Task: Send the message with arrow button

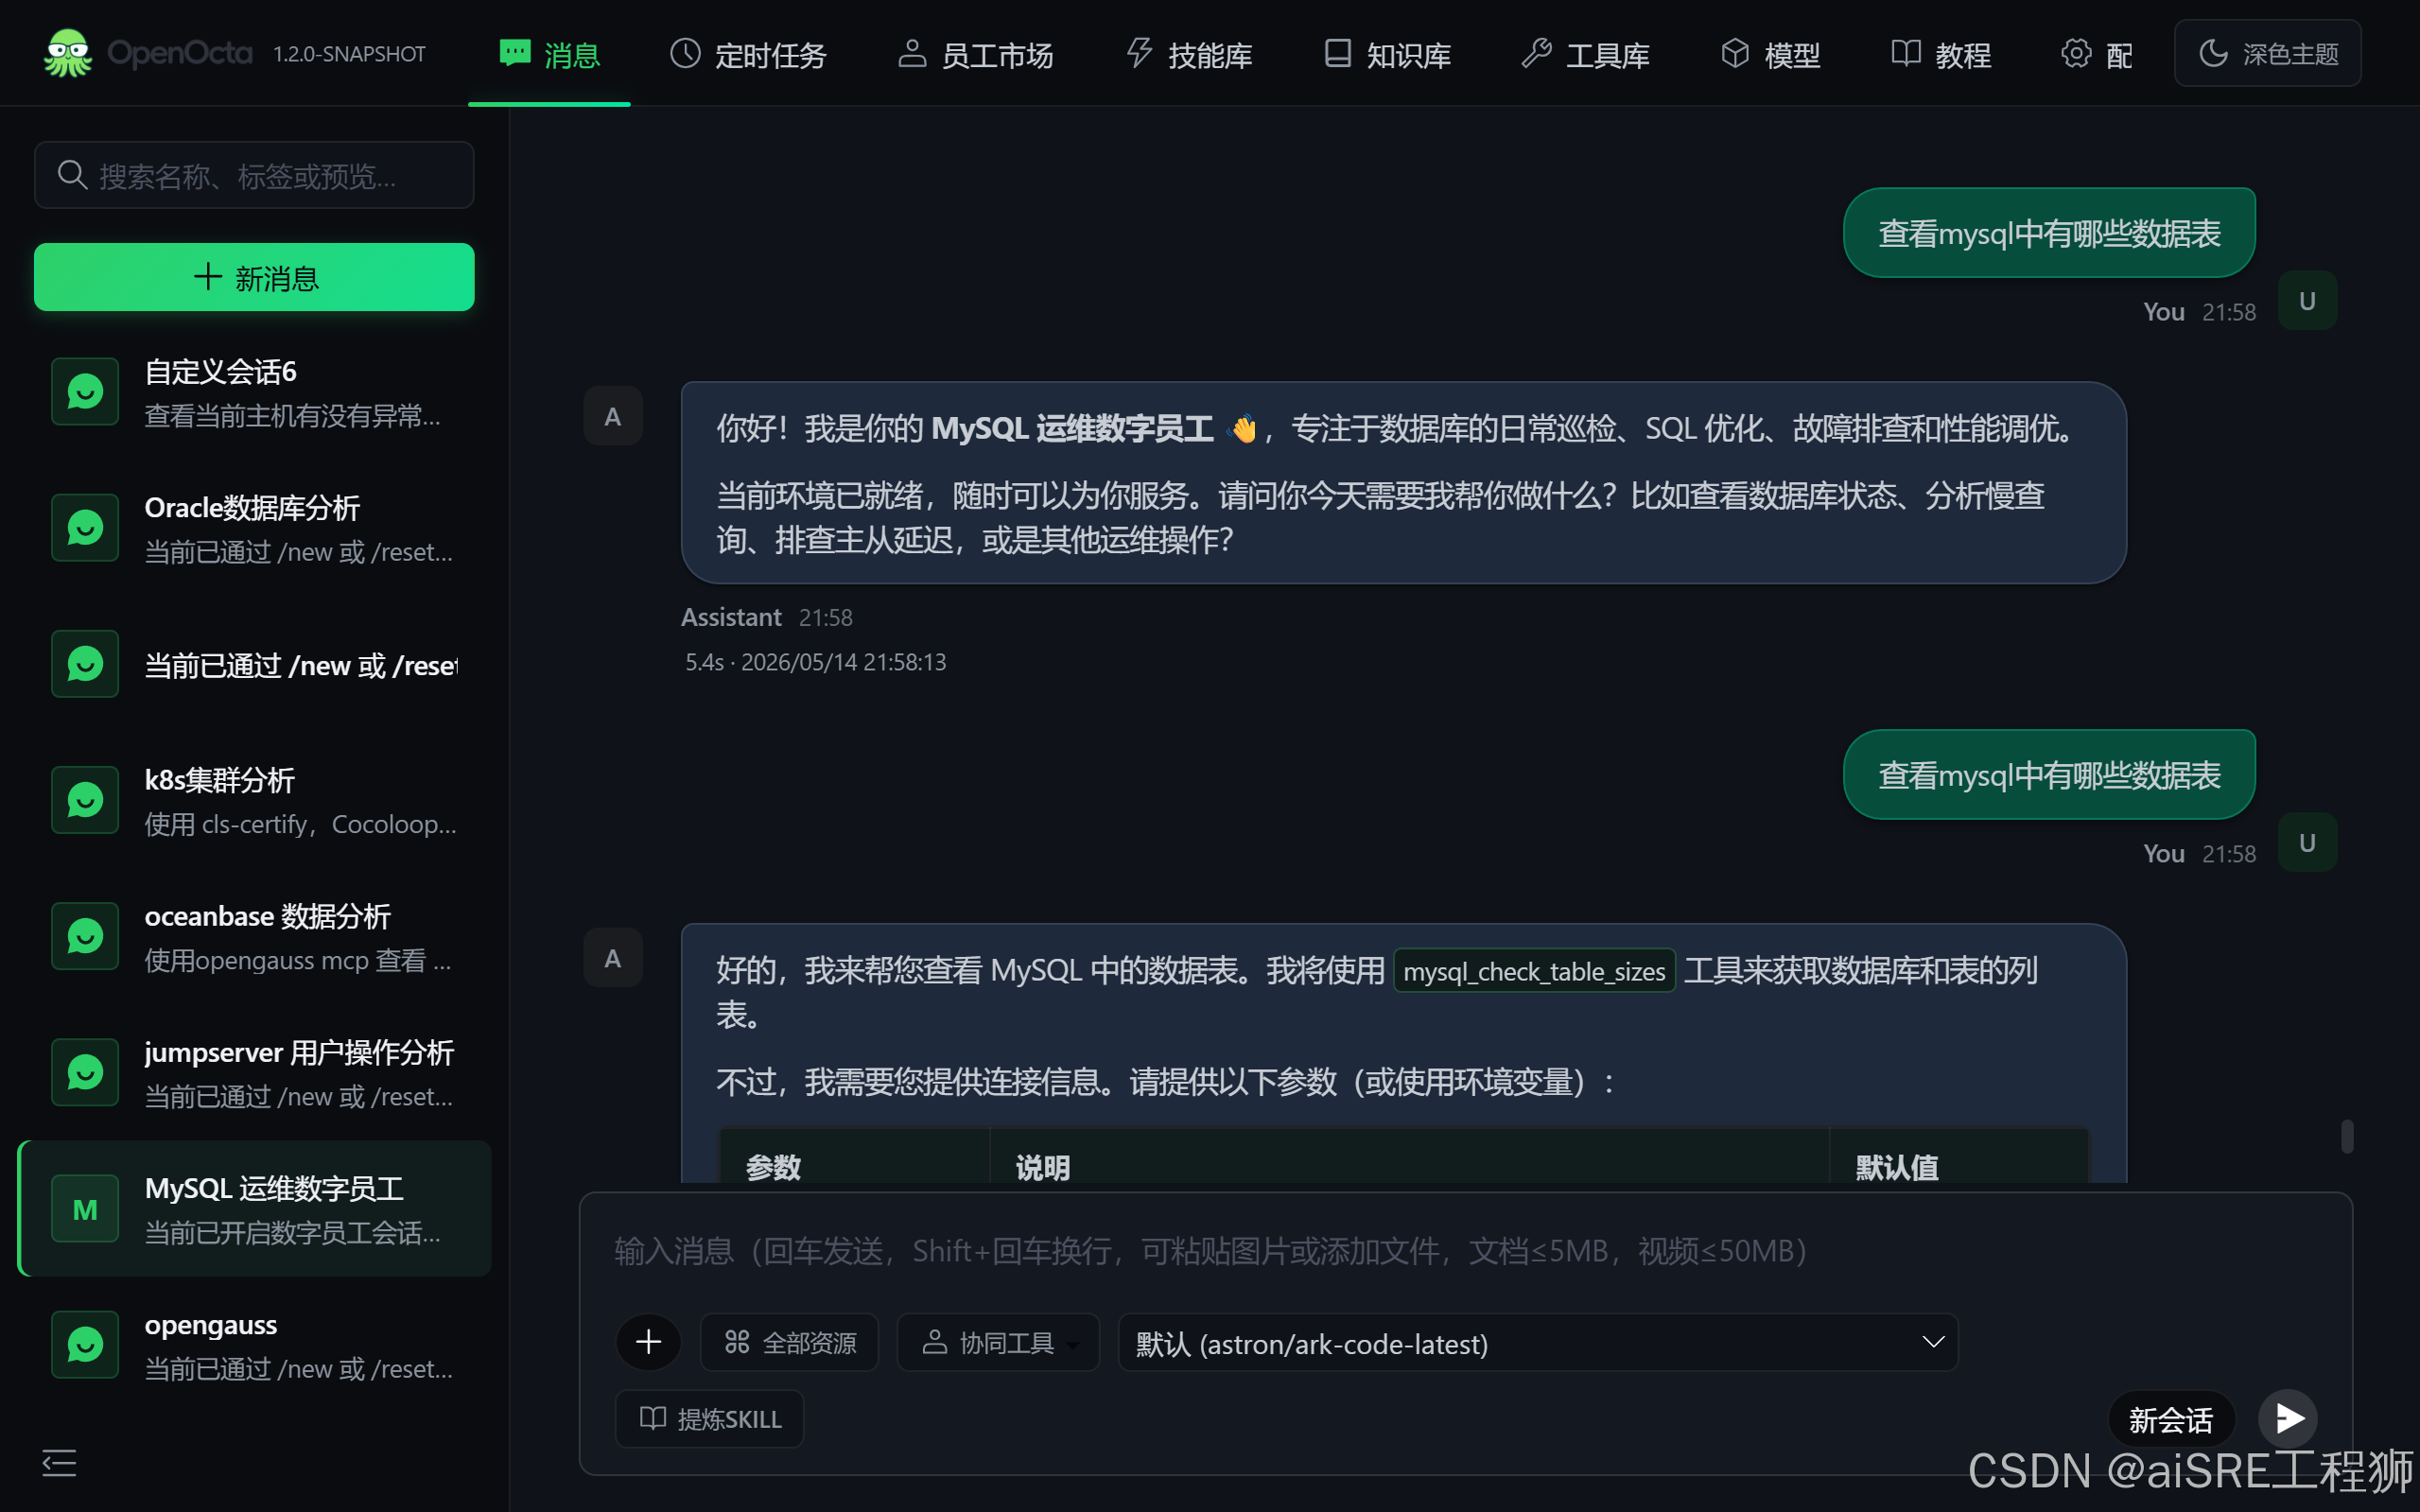Action: click(2288, 1418)
